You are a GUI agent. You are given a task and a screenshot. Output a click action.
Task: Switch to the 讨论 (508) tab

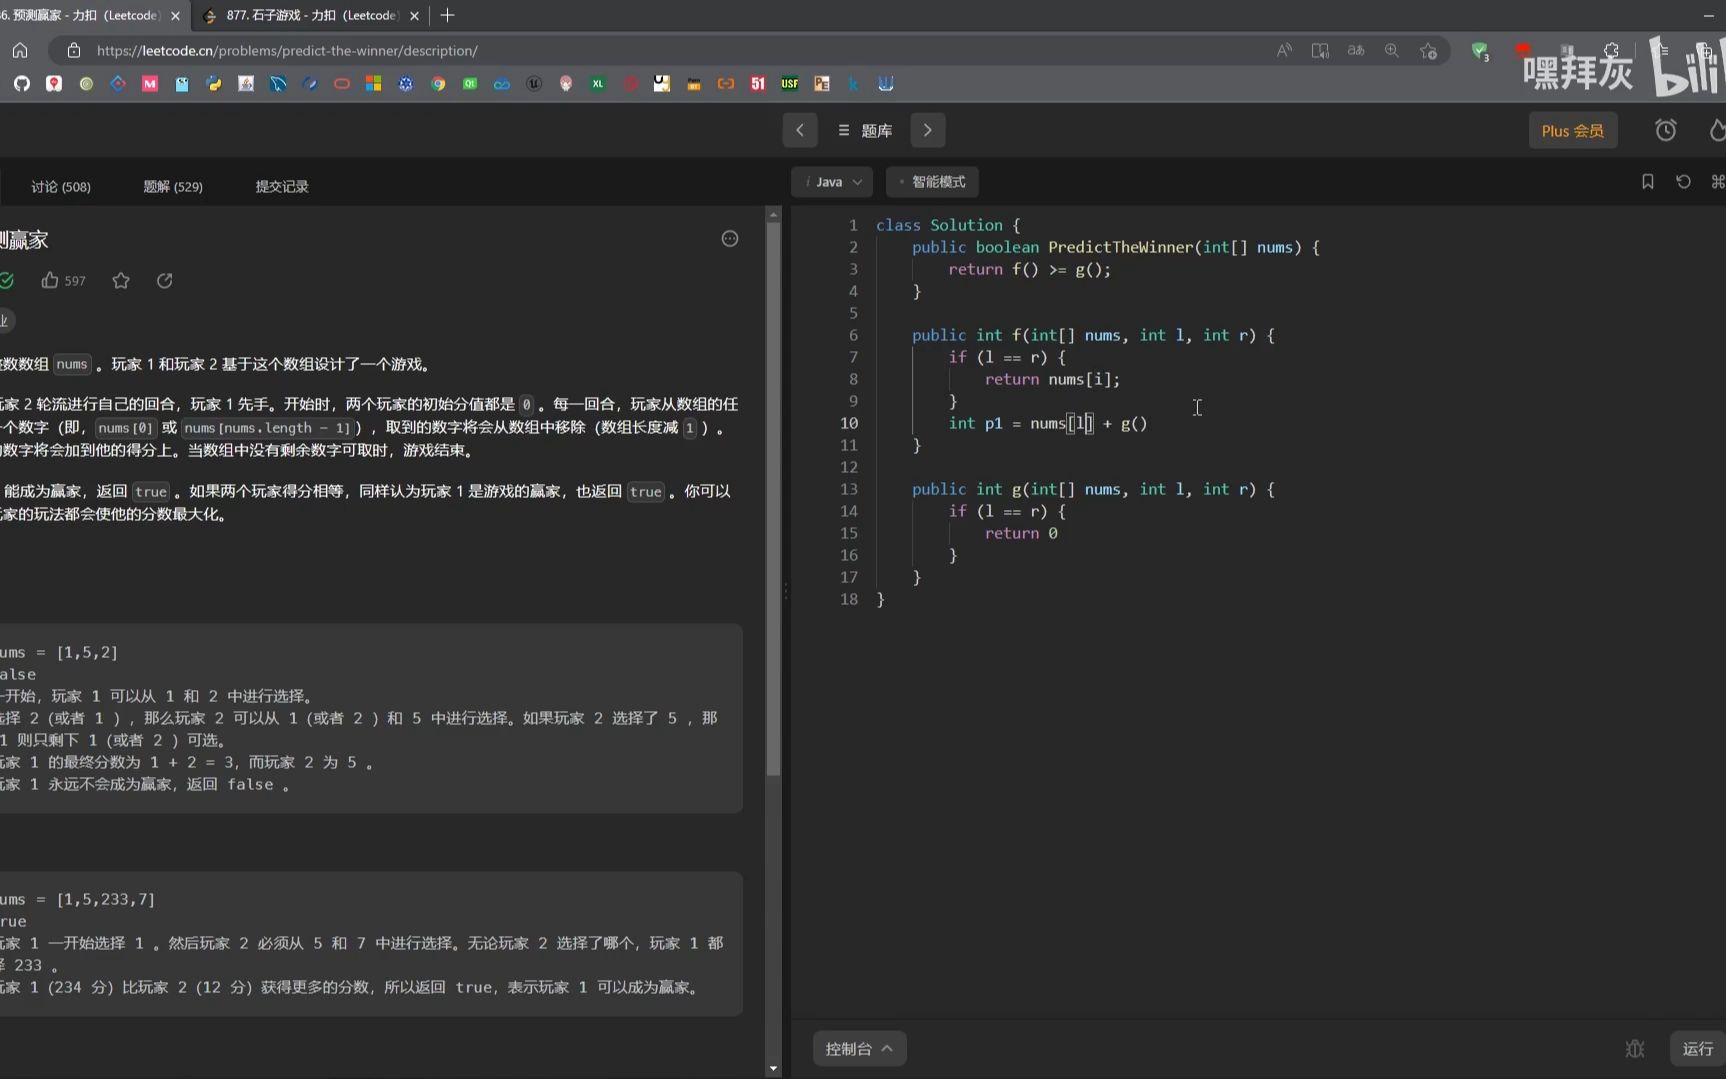click(x=61, y=187)
